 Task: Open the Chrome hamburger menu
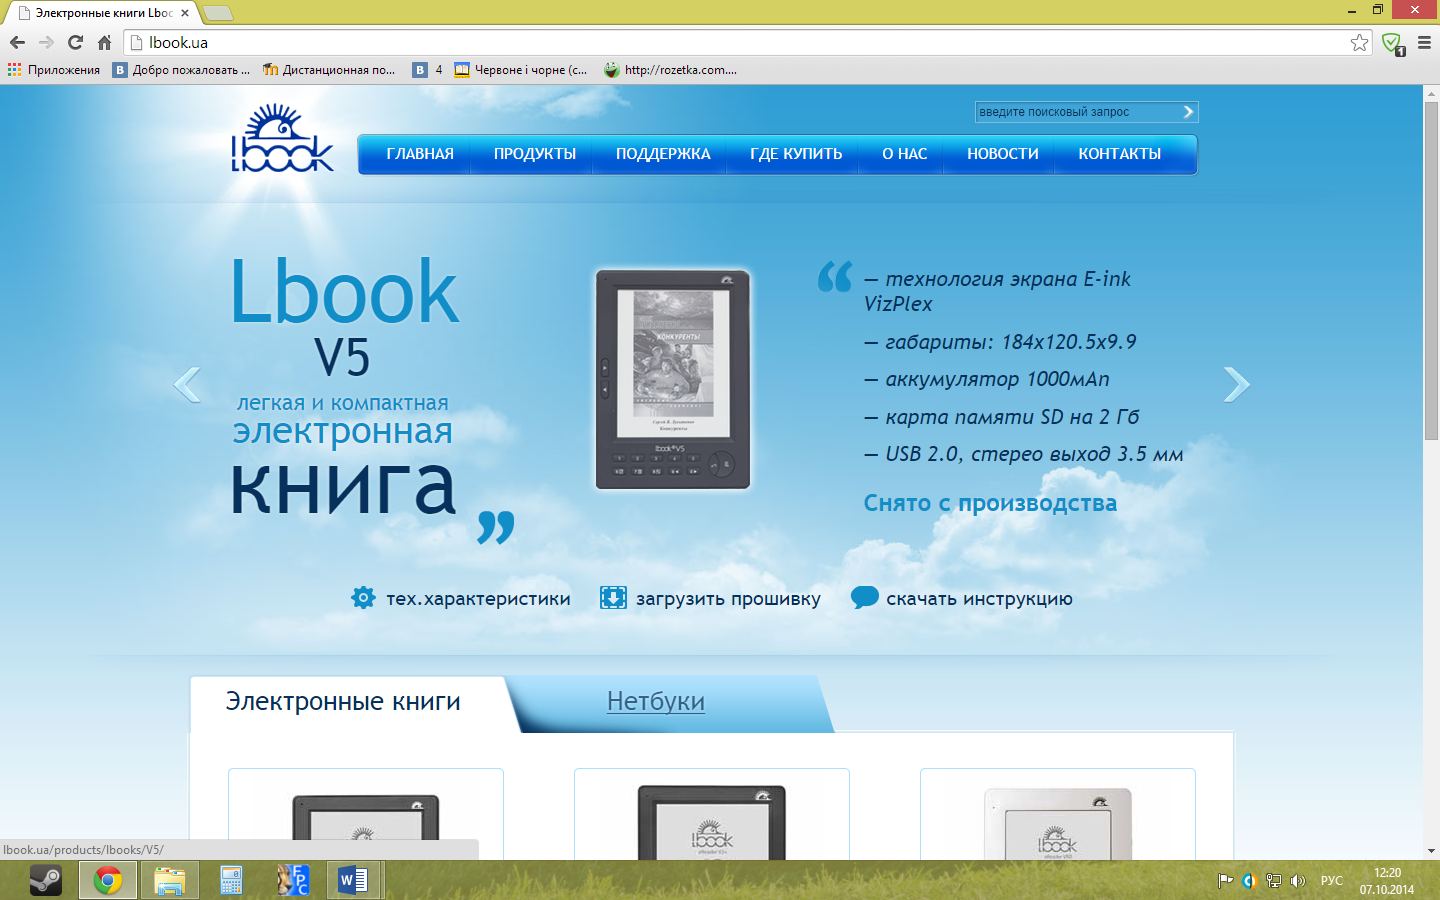[1425, 42]
